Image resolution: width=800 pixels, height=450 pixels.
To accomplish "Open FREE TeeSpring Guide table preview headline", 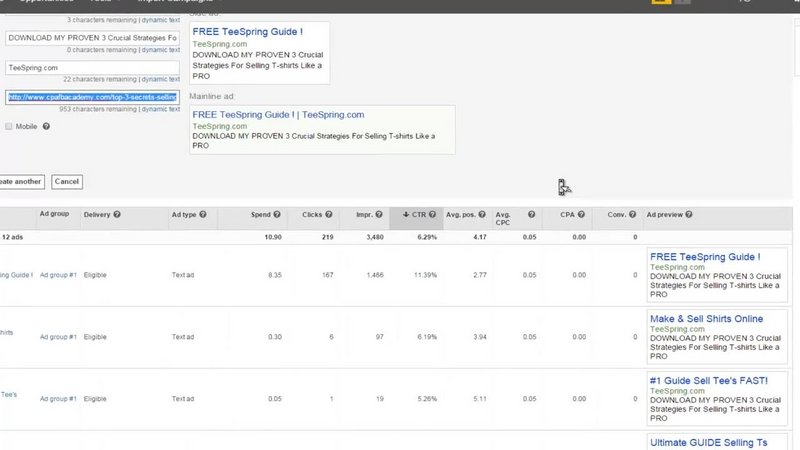I will pyautogui.click(x=705, y=257).
